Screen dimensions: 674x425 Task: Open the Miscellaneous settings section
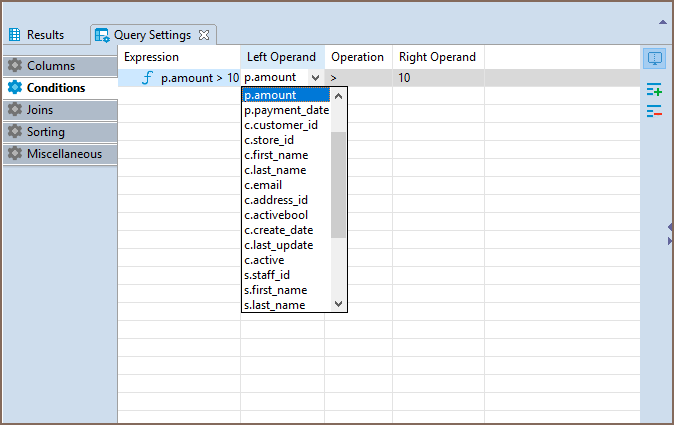60,154
